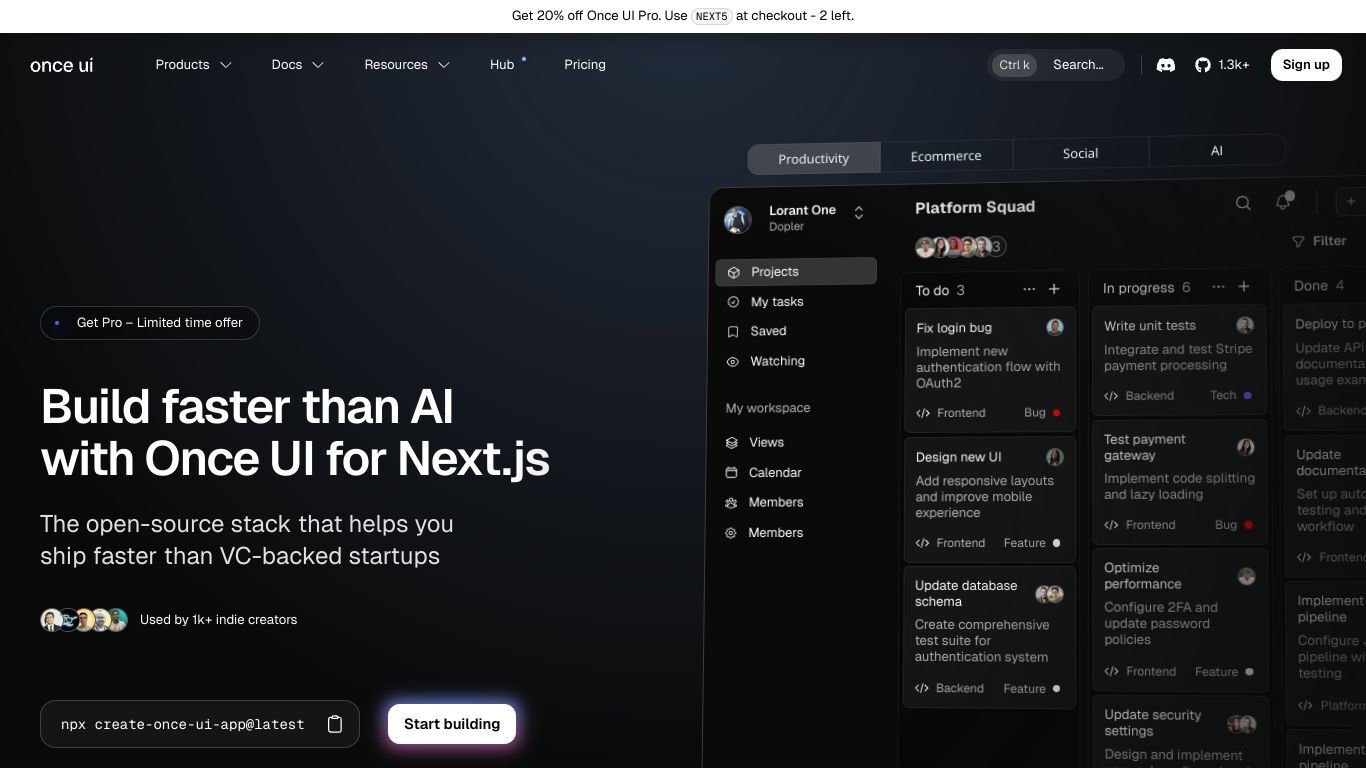Image resolution: width=1366 pixels, height=768 pixels.
Task: Click the Write unit tests assignee avatar
Action: coord(1245,325)
